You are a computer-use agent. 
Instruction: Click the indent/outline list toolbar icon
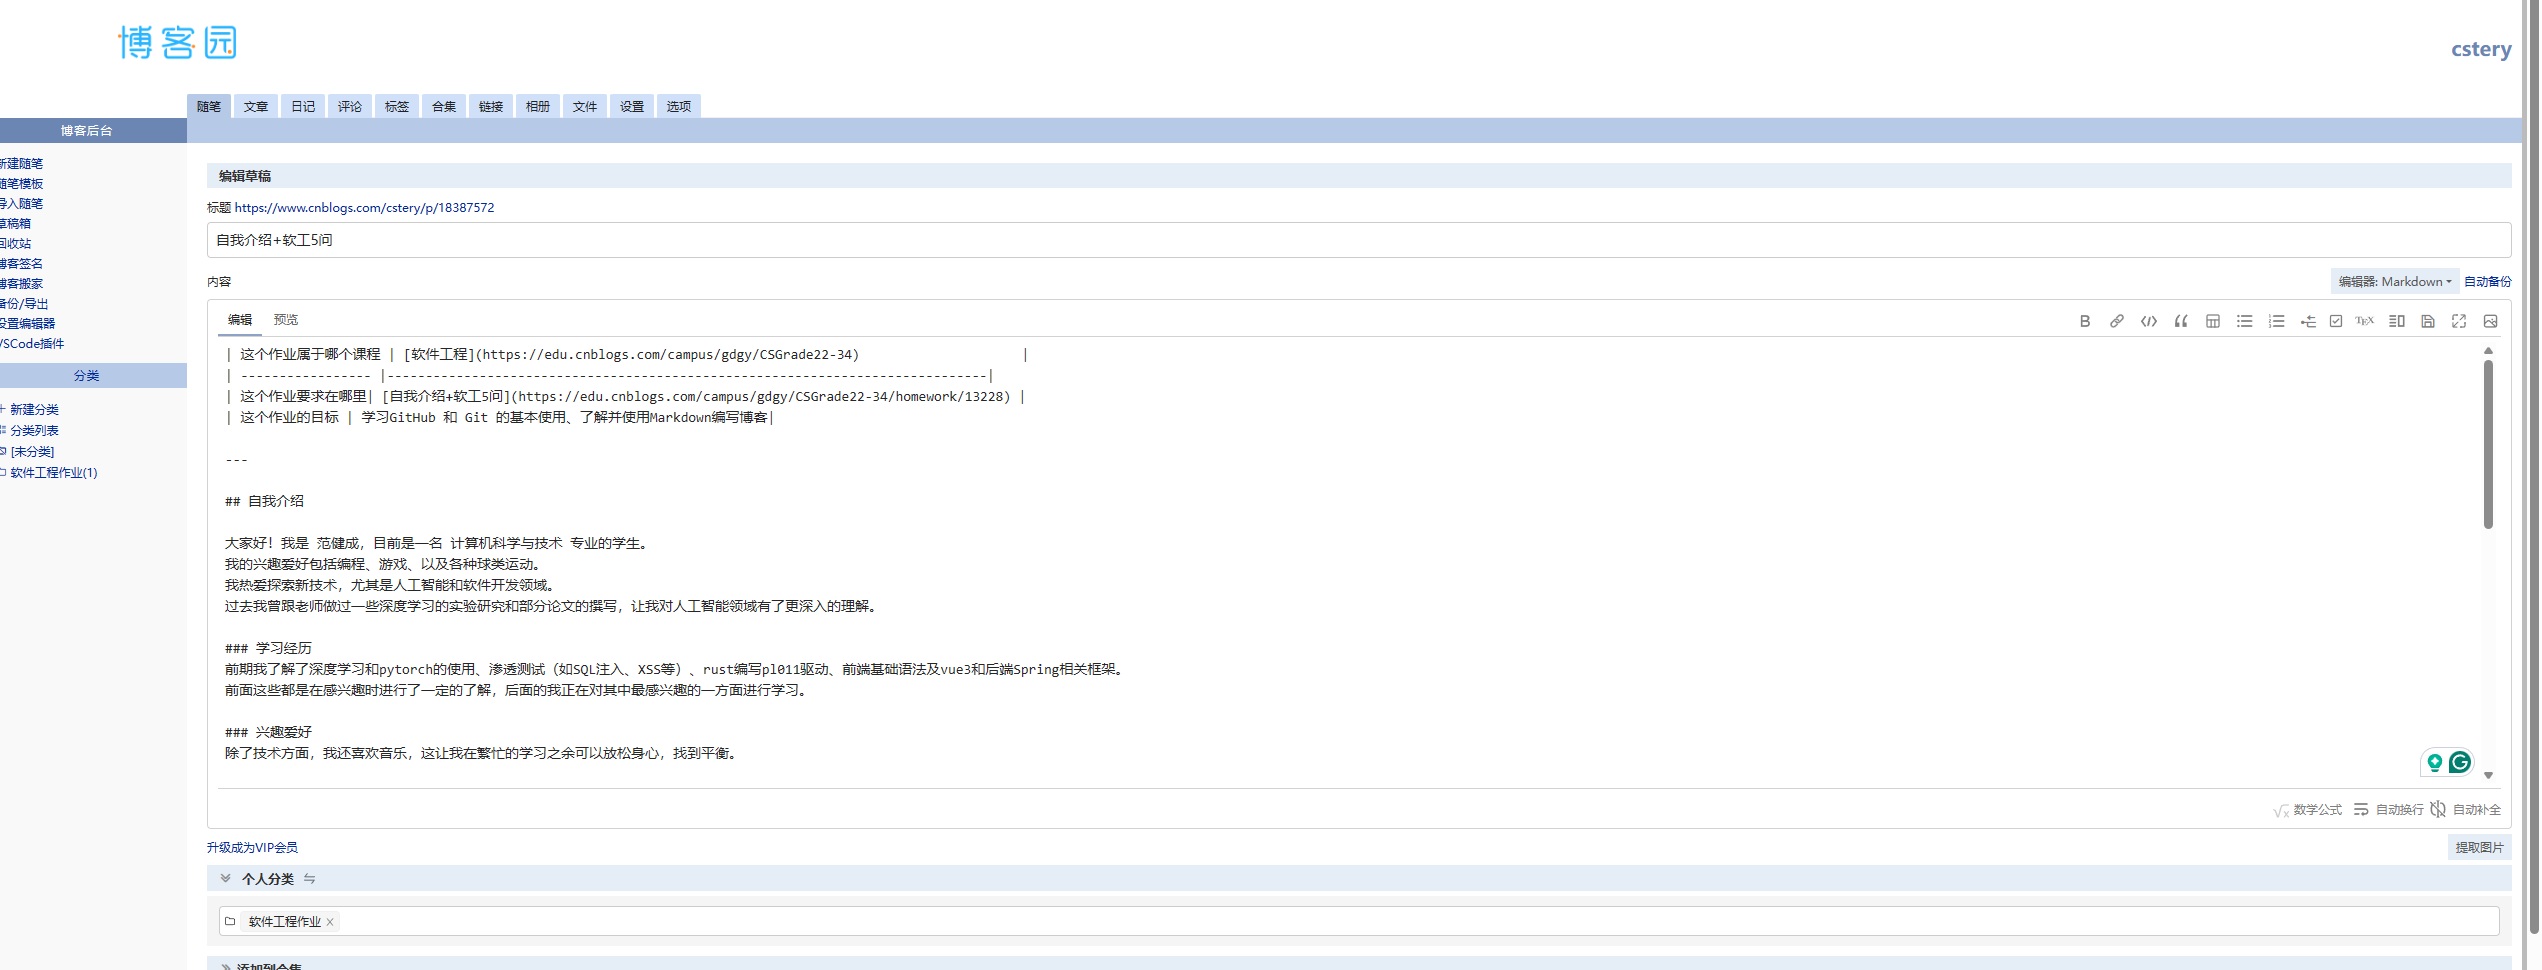(x=2307, y=321)
